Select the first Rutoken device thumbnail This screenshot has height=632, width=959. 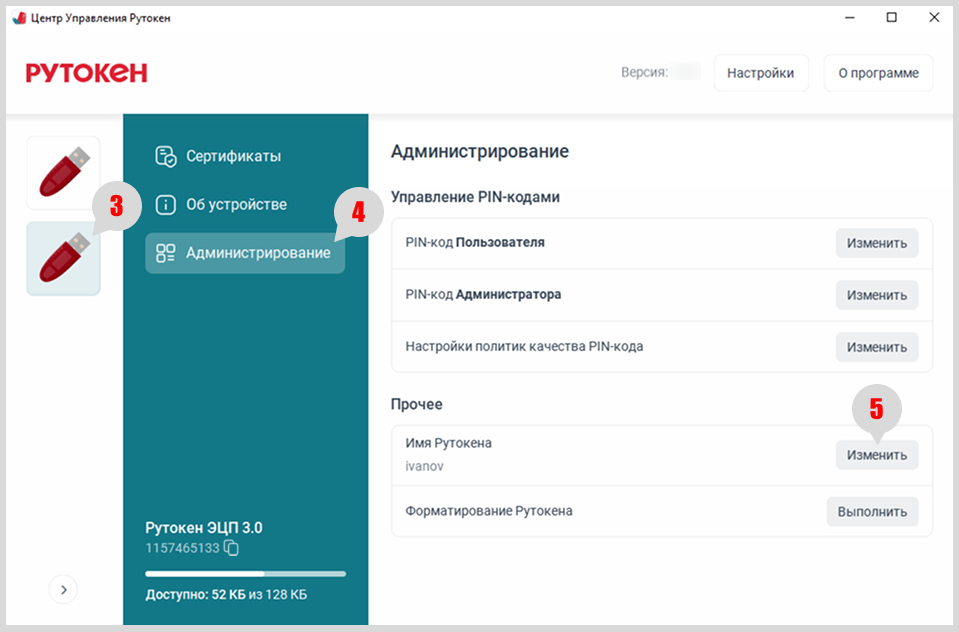63,172
